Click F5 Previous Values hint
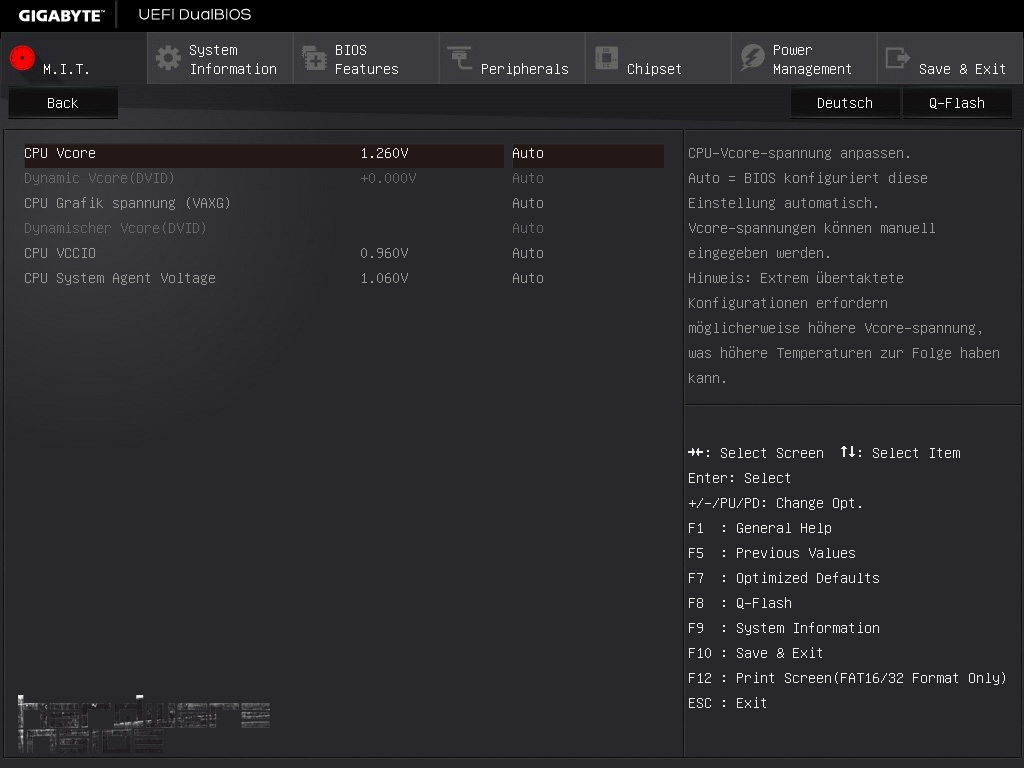 [771, 553]
